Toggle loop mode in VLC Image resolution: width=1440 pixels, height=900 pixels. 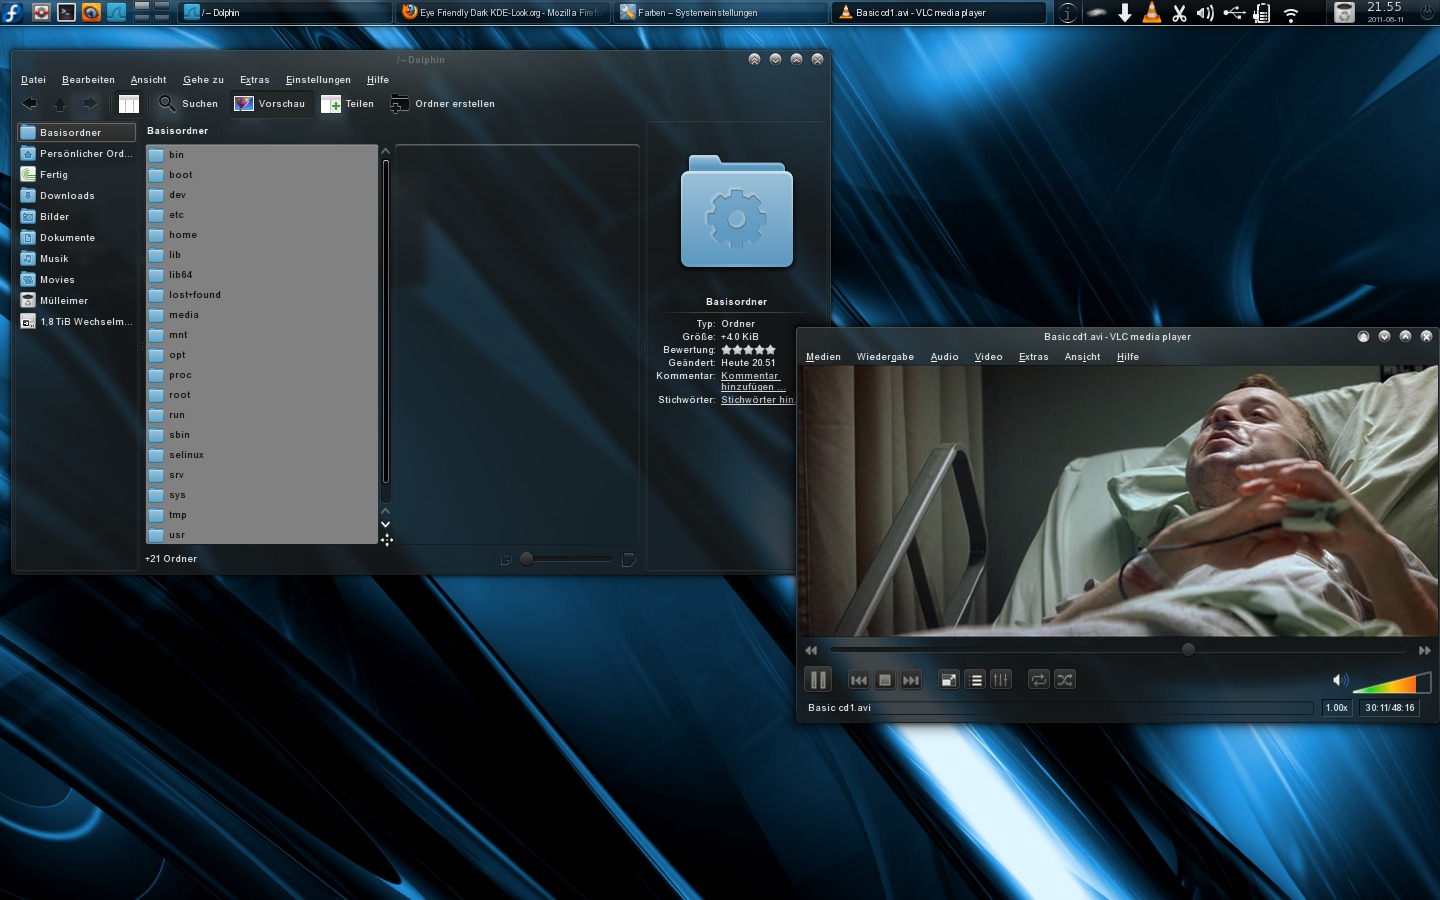coord(1039,680)
